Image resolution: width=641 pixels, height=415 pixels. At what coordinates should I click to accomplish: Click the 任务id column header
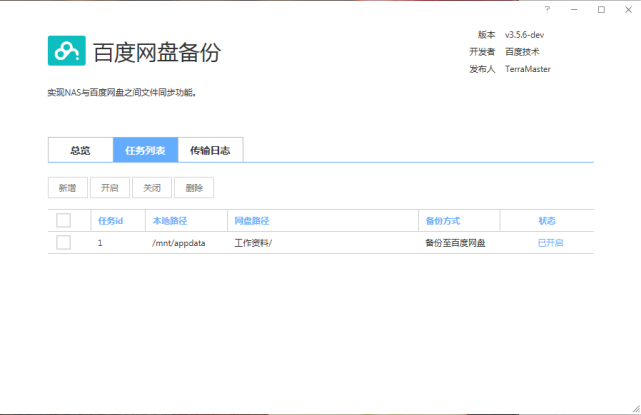[110, 220]
